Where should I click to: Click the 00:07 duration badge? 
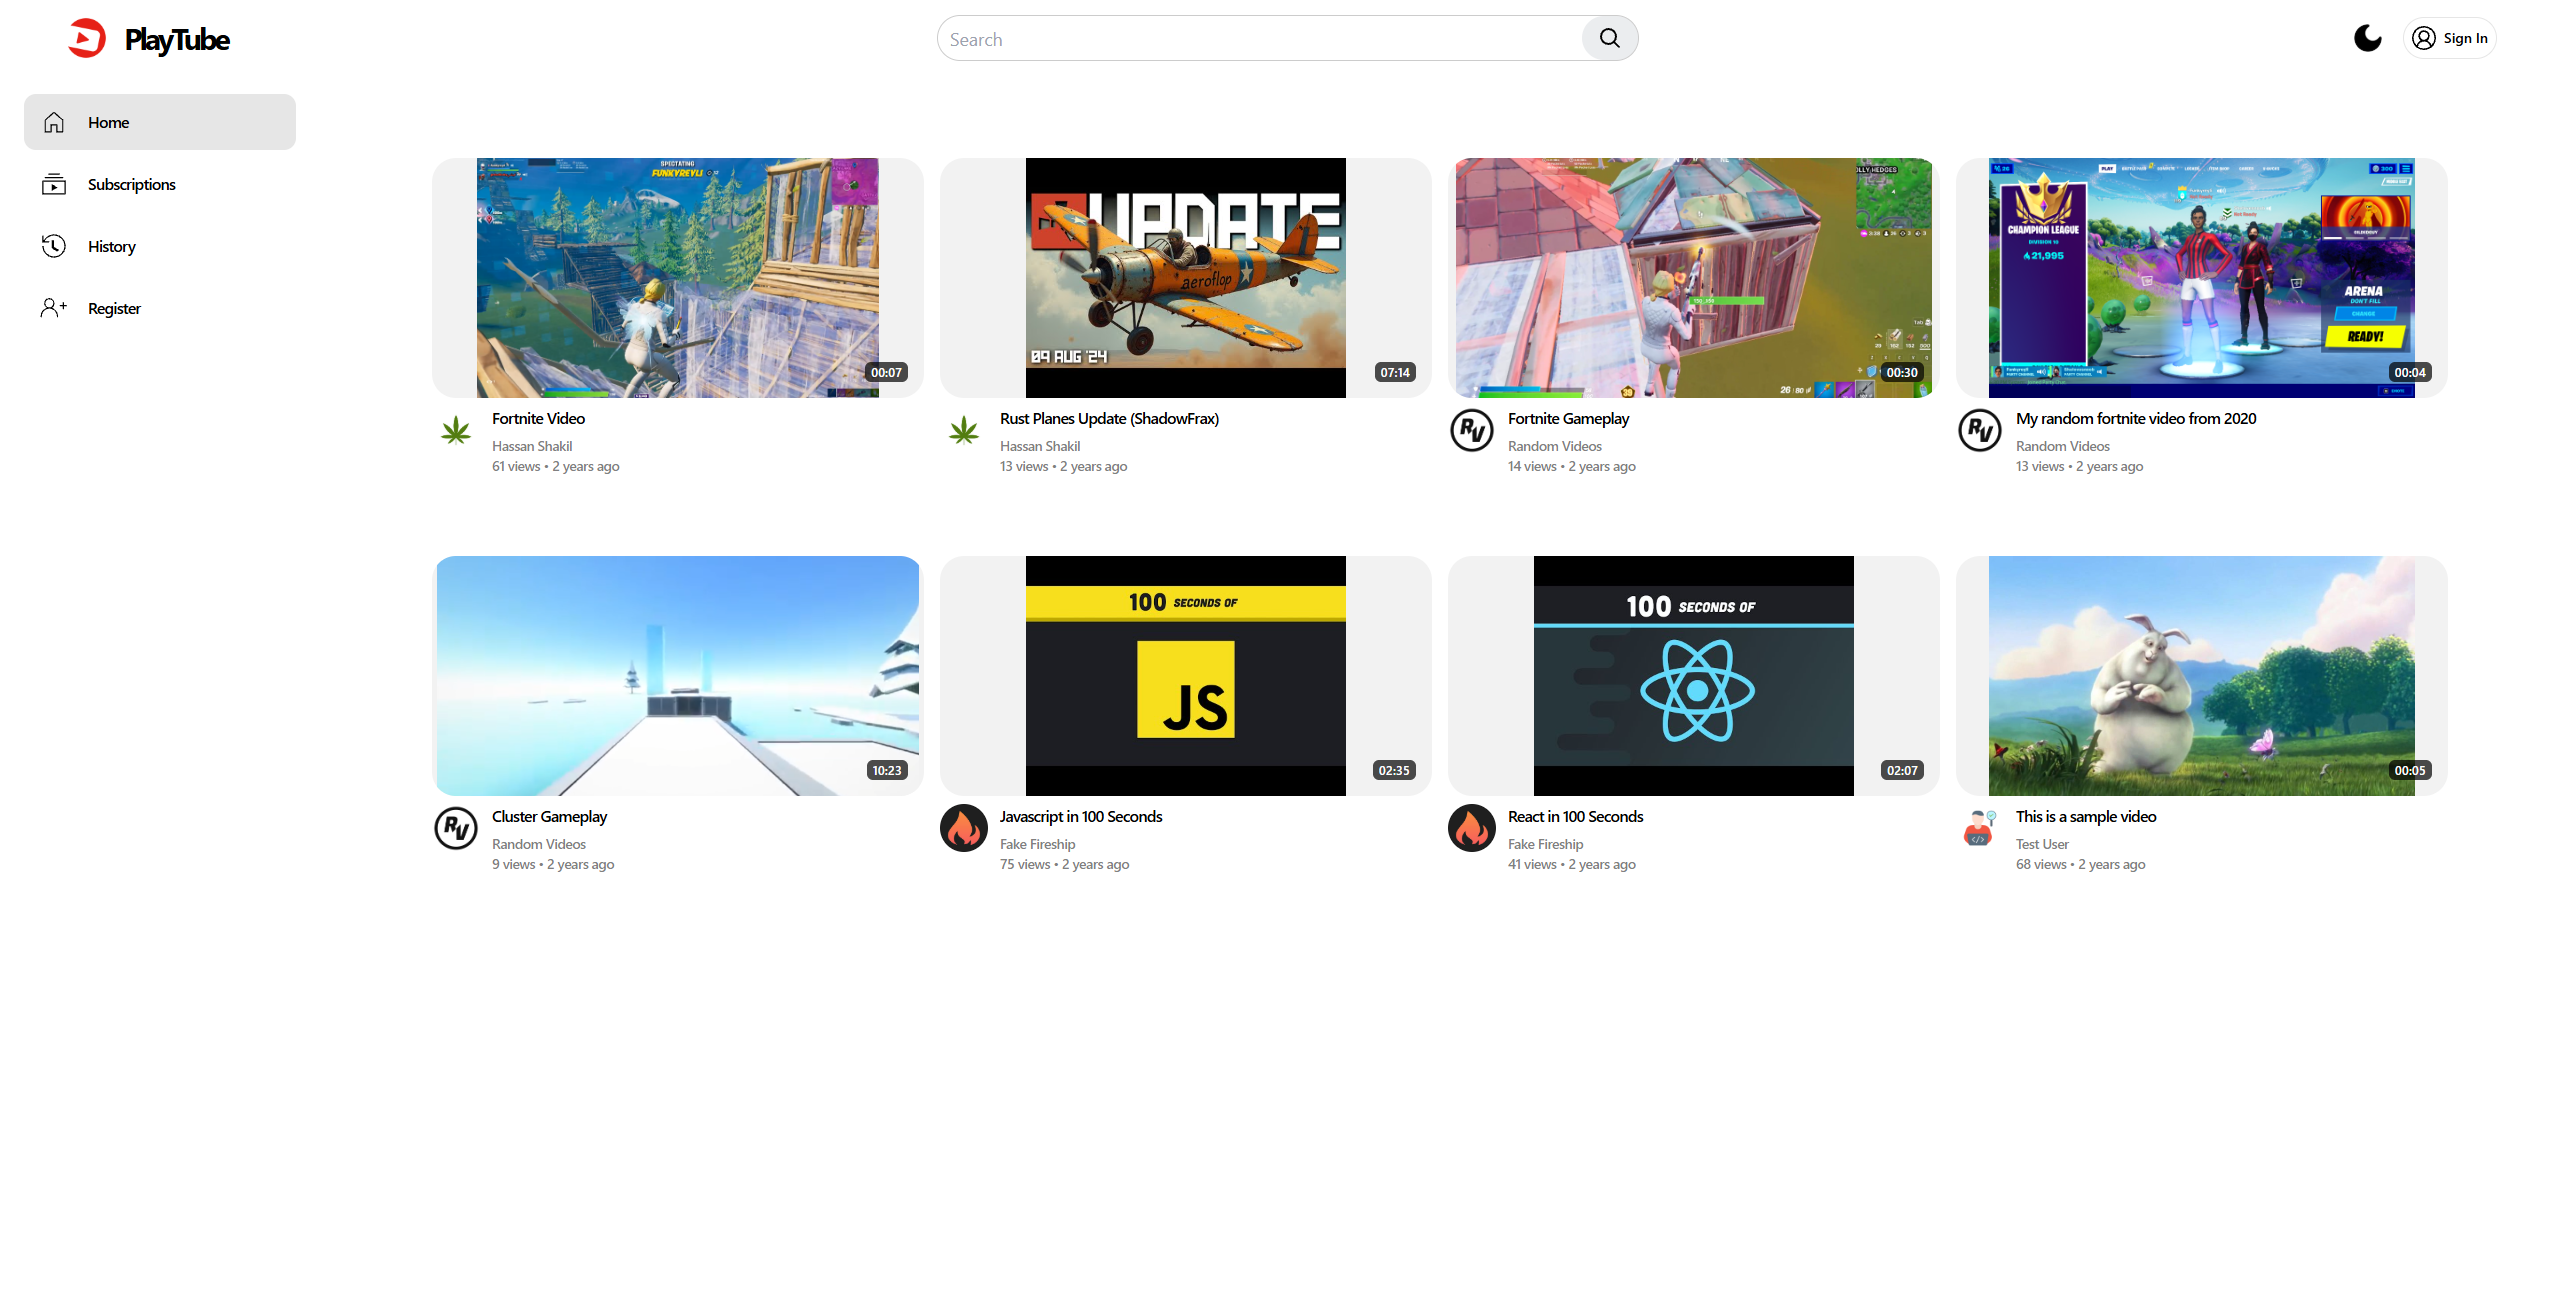[886, 372]
